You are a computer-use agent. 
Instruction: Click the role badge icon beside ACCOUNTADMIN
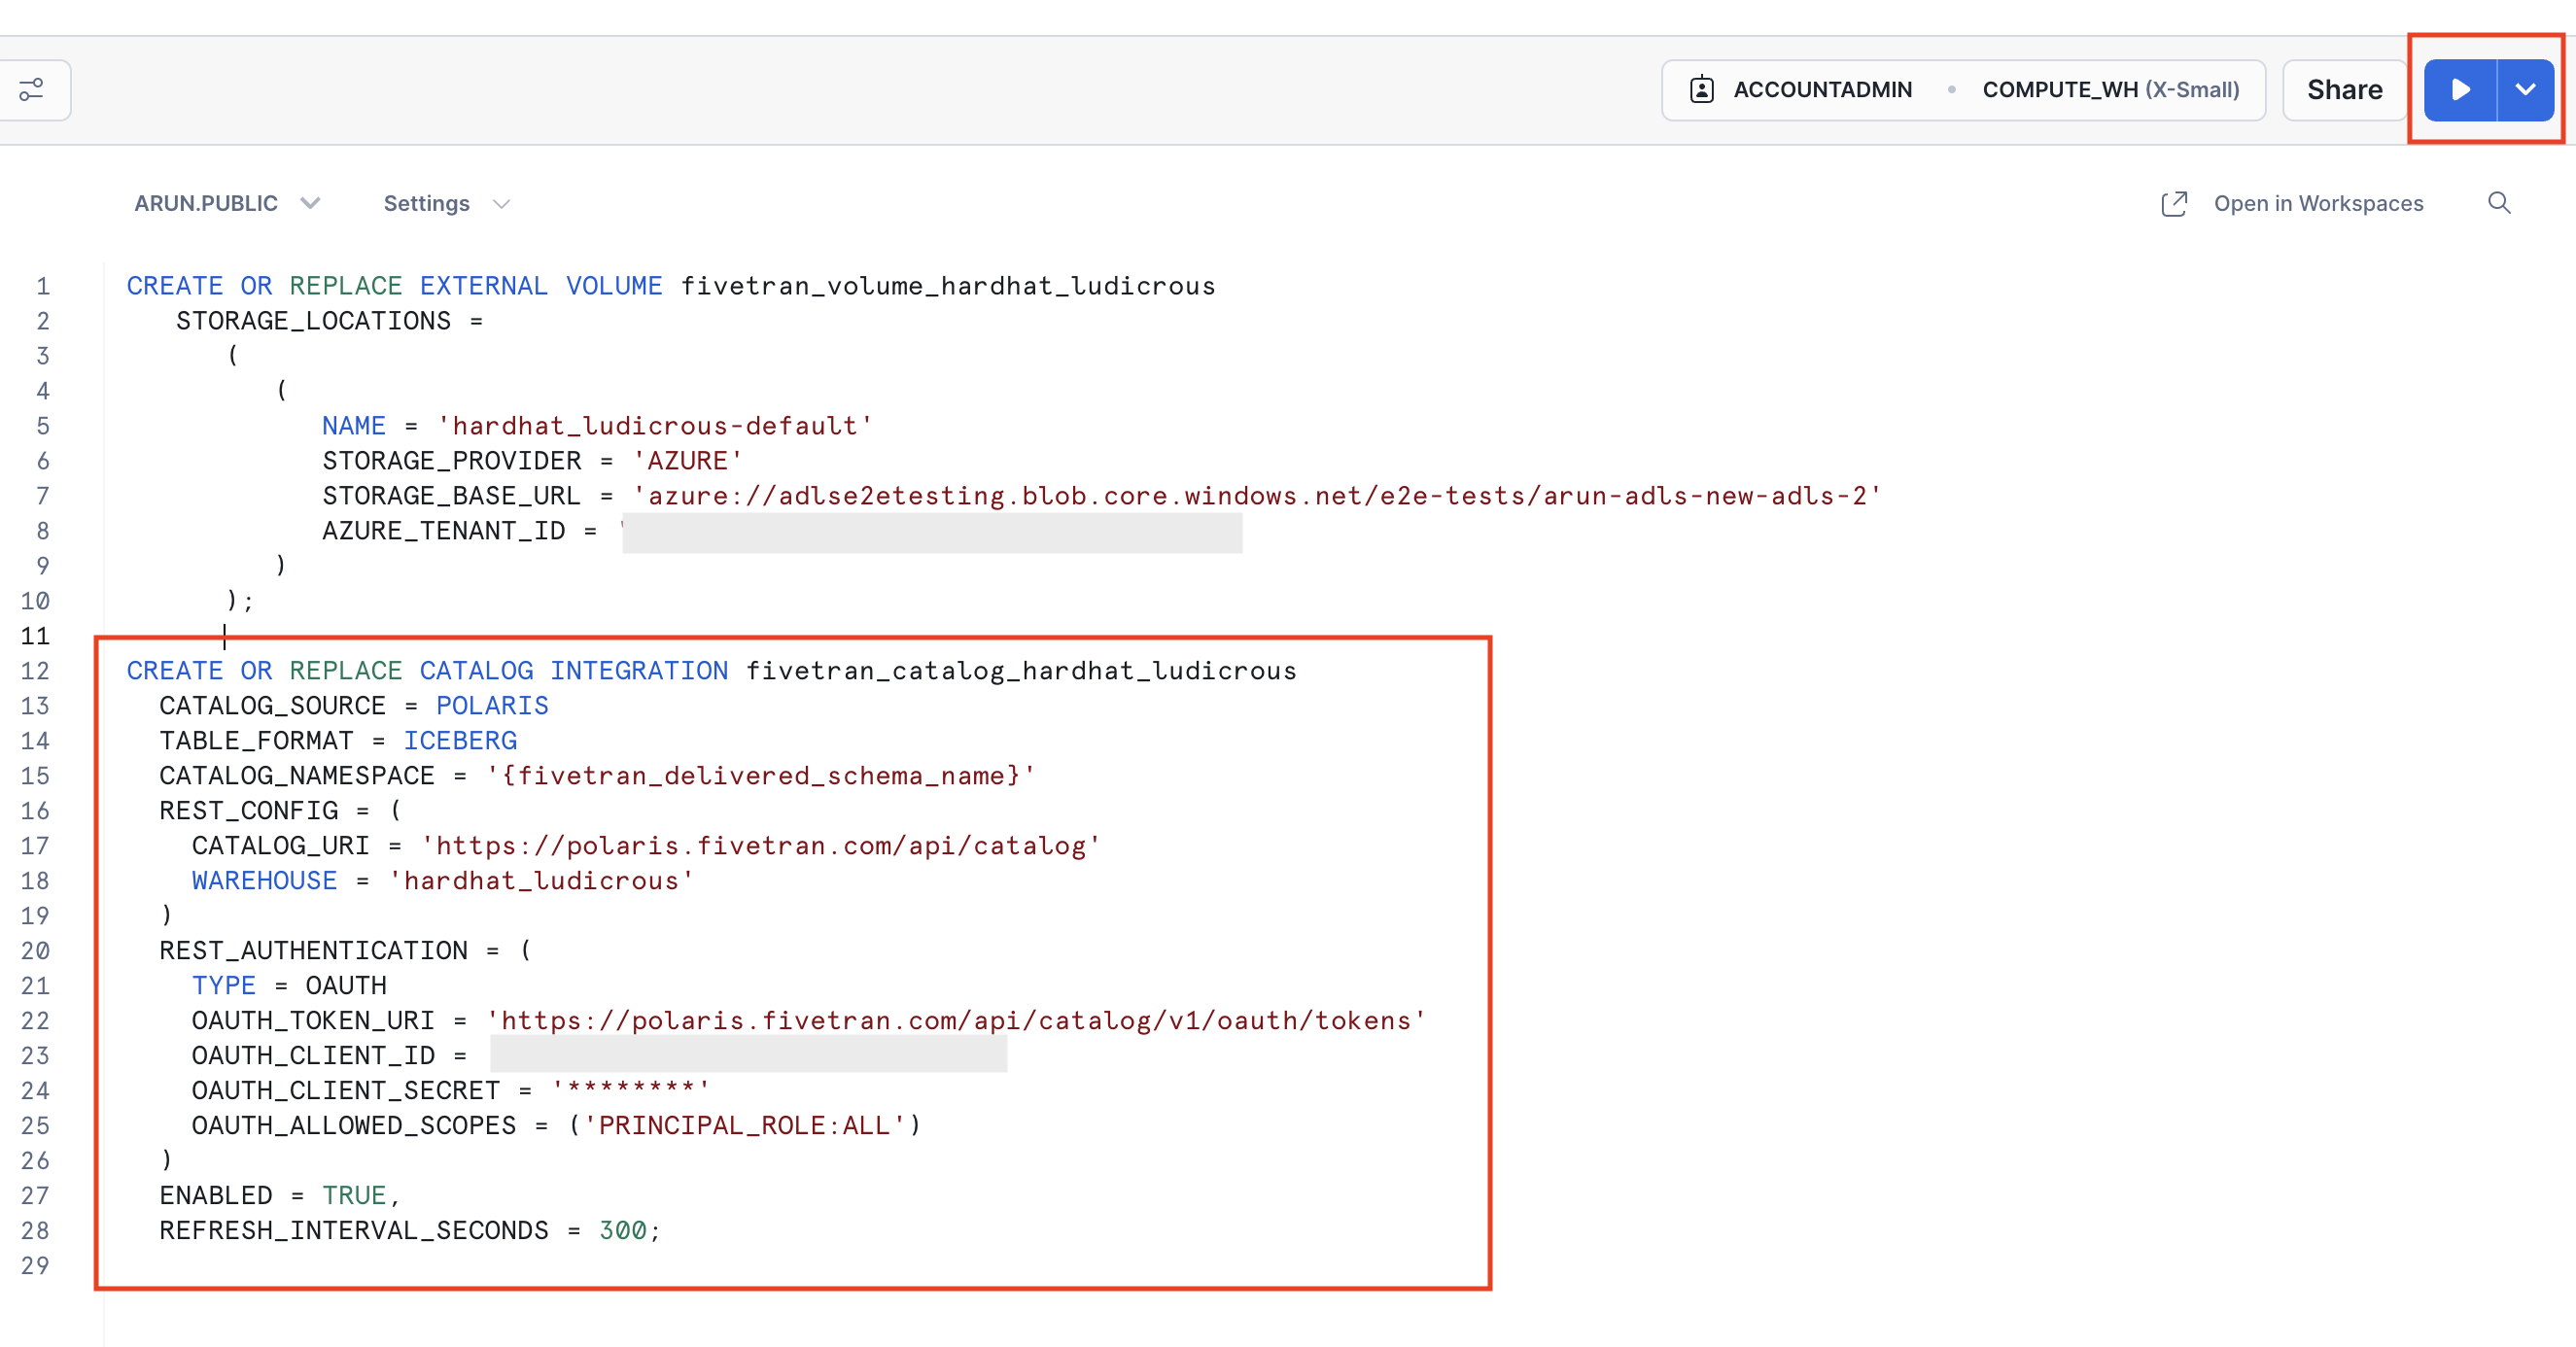coord(1702,90)
